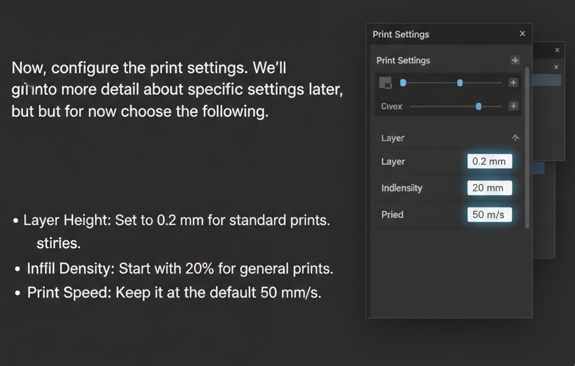Click the Layer section header label
Image resolution: width=575 pixels, height=366 pixels.
click(393, 138)
